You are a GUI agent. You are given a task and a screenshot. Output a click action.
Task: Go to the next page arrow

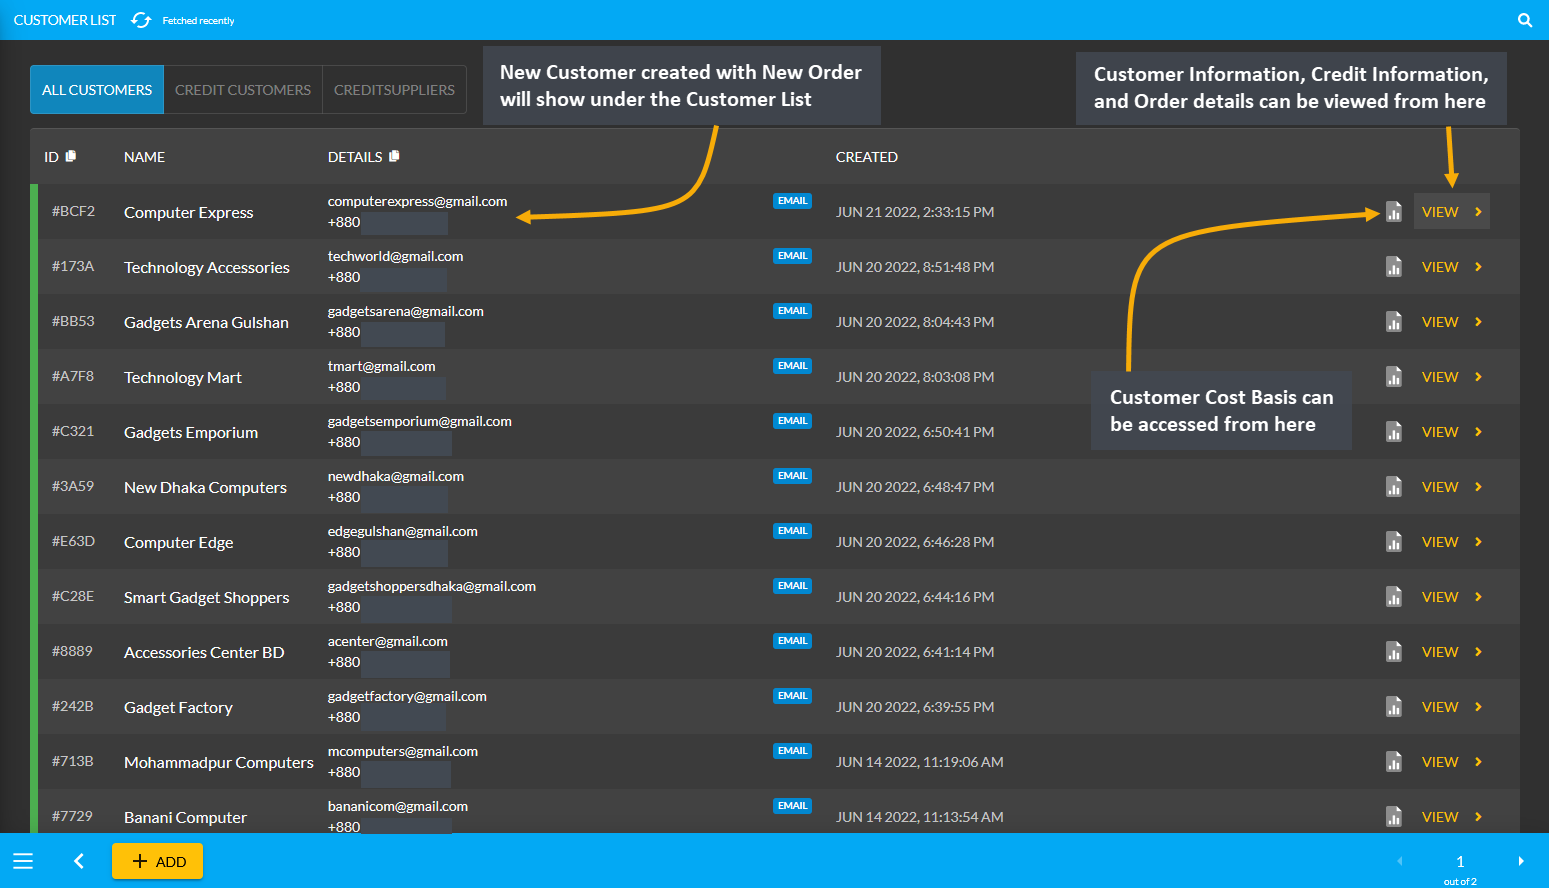(x=1521, y=861)
